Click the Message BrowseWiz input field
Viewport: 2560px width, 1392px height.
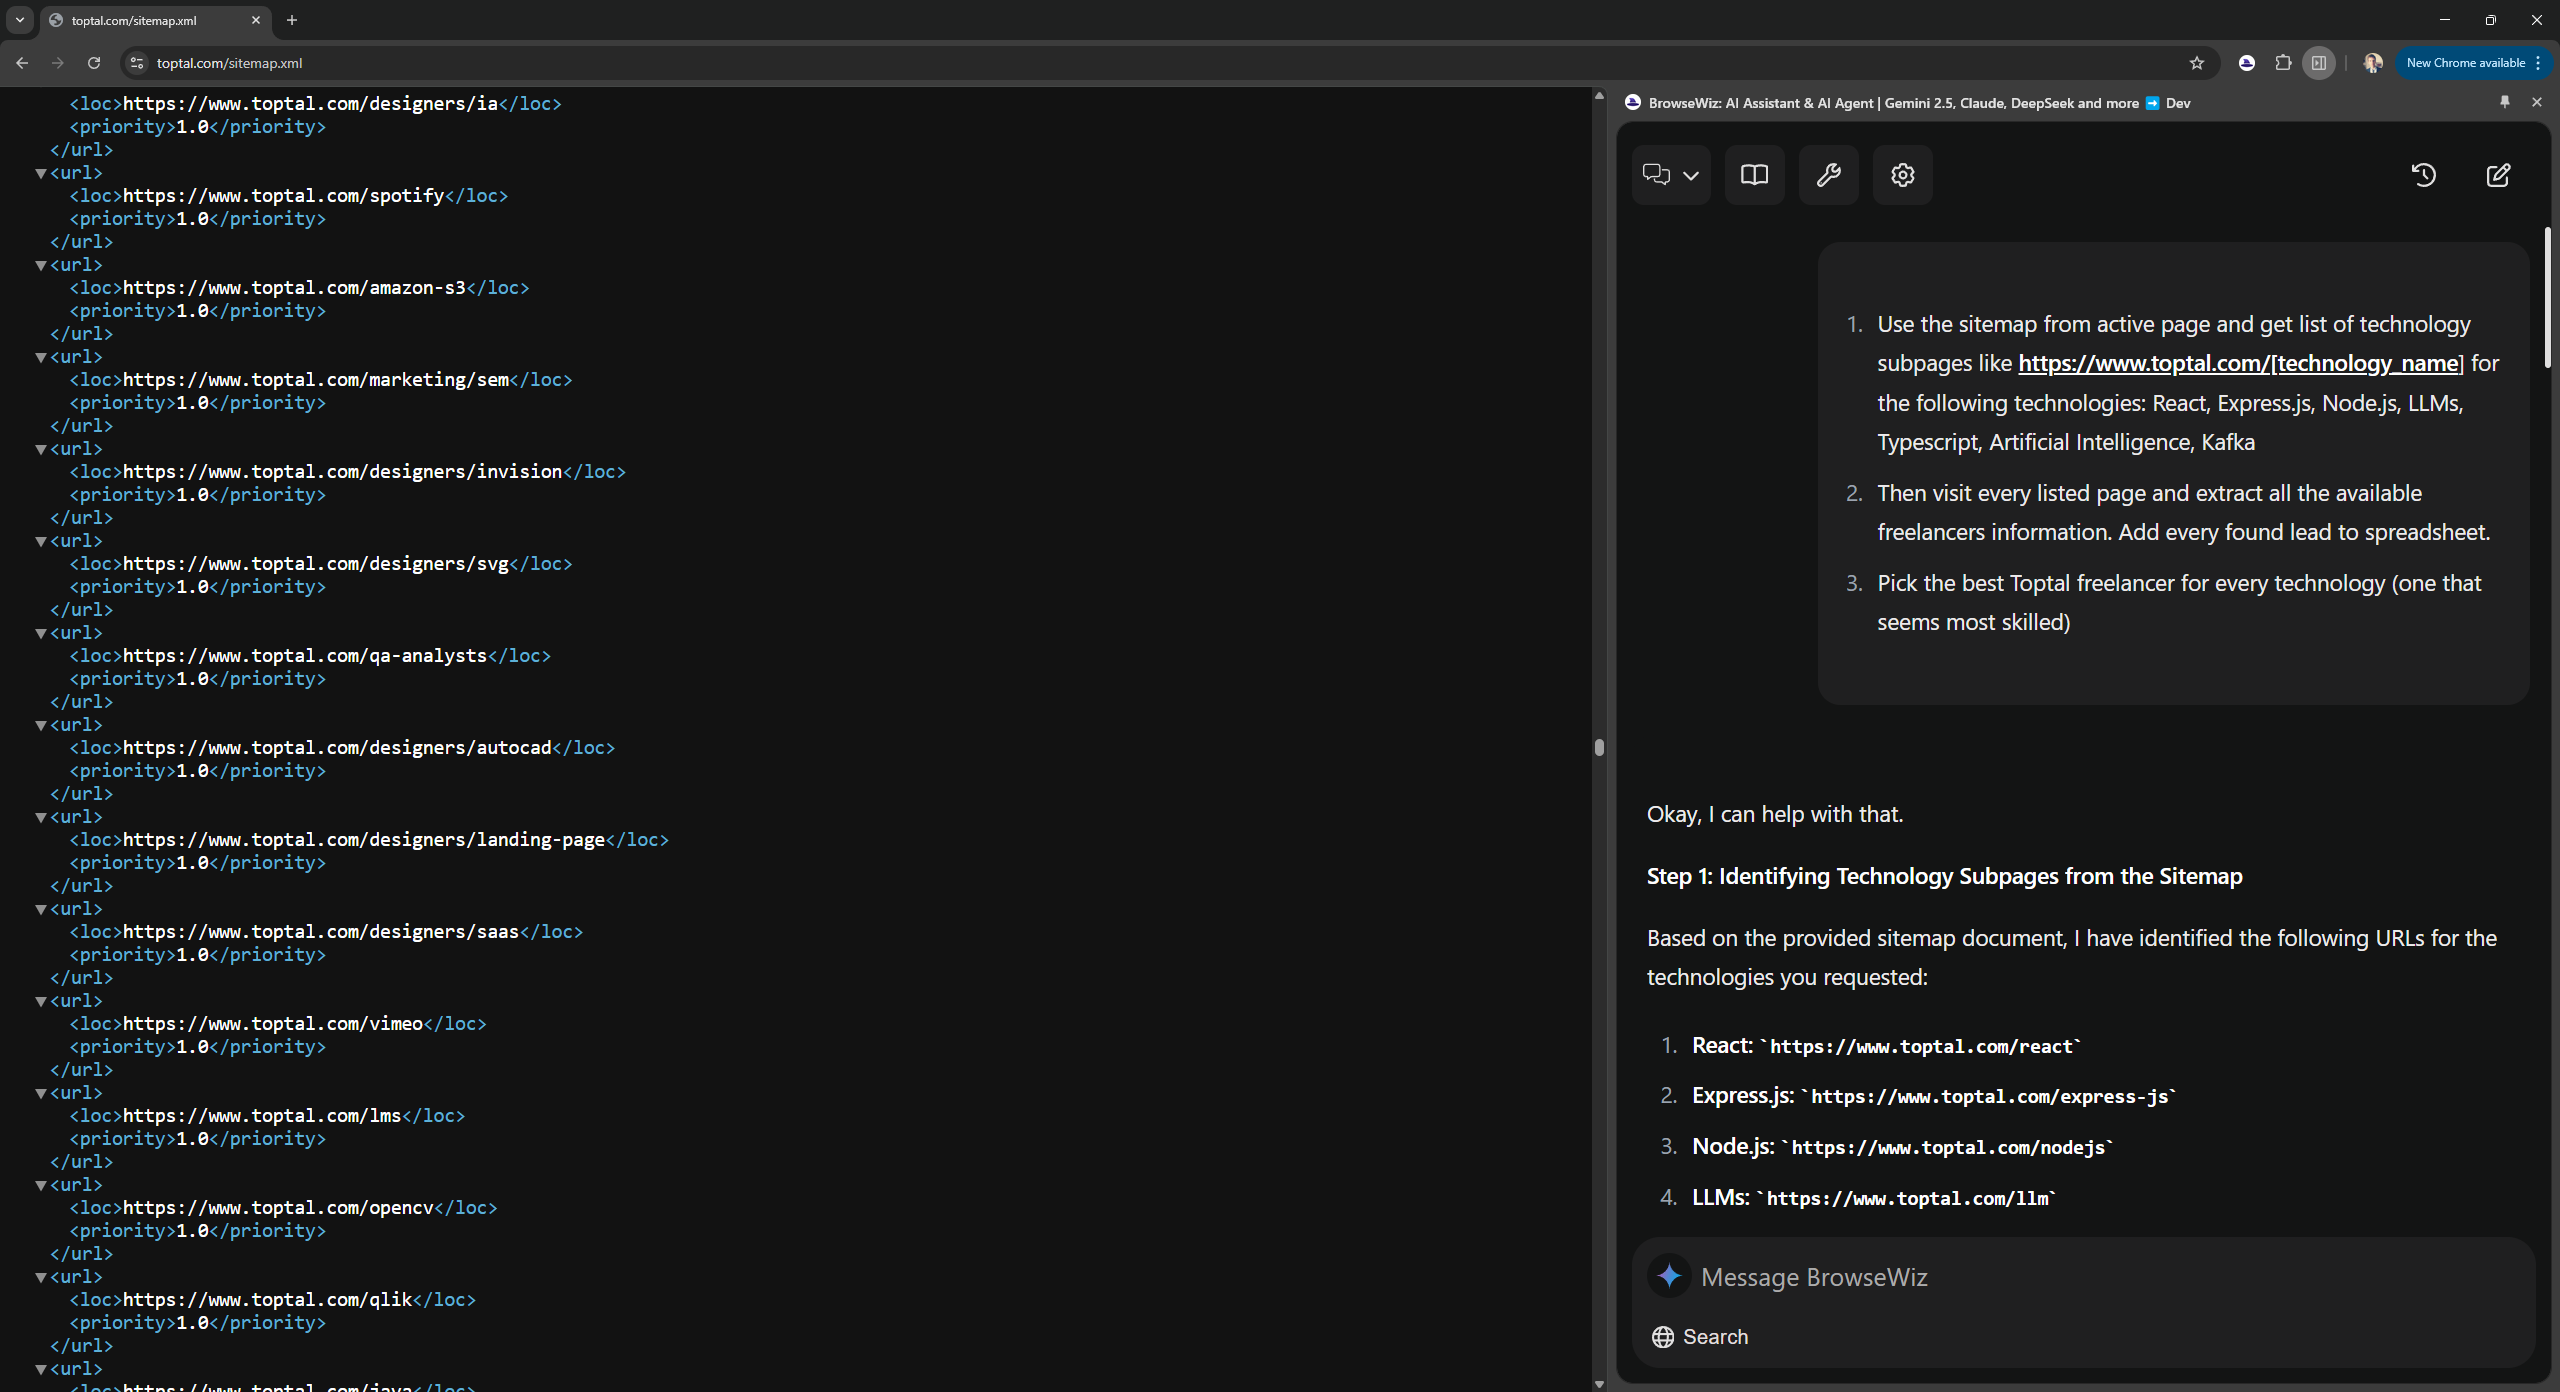2100,1277
